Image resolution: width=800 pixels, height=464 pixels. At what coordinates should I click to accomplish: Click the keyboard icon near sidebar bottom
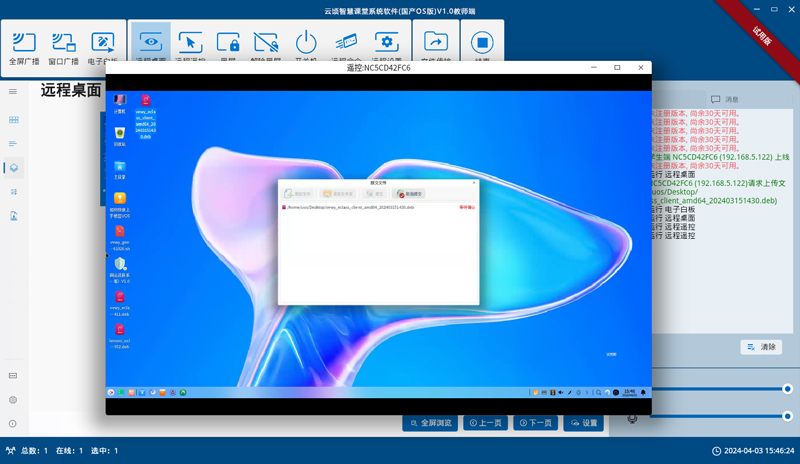[13, 376]
